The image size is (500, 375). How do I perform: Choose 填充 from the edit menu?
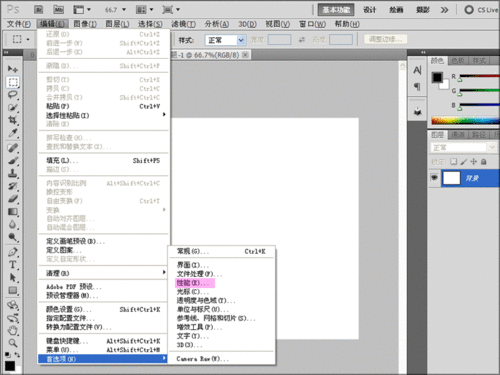[x=104, y=161]
